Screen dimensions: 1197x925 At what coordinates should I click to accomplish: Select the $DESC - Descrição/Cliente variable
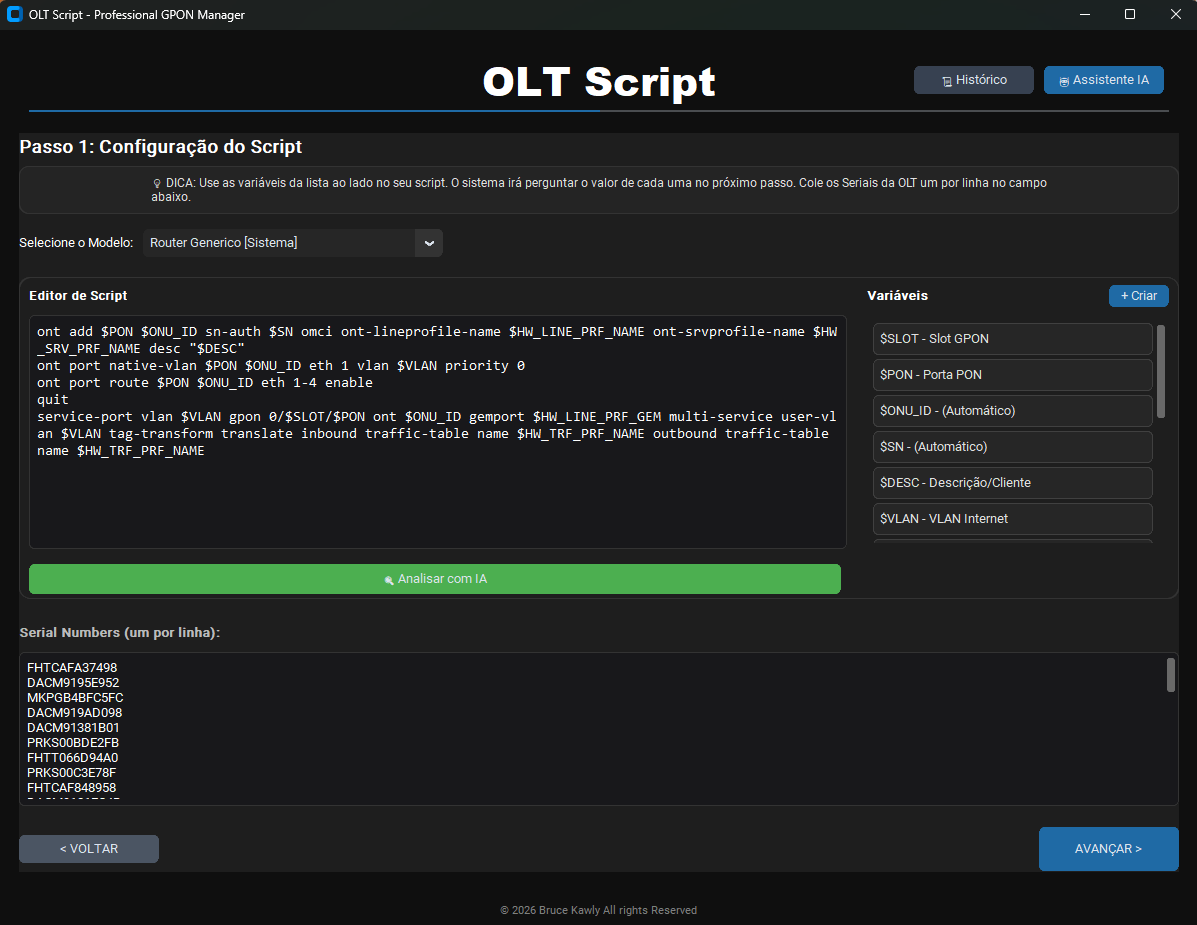(1012, 482)
